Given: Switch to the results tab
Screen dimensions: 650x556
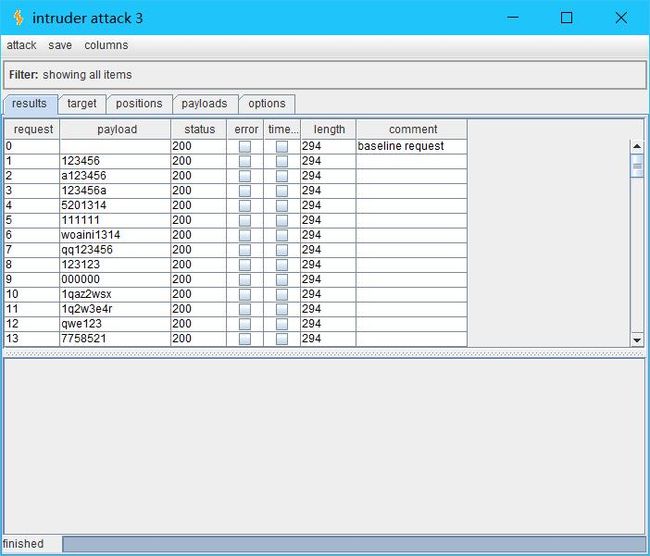Looking at the screenshot, I should click(x=29, y=104).
